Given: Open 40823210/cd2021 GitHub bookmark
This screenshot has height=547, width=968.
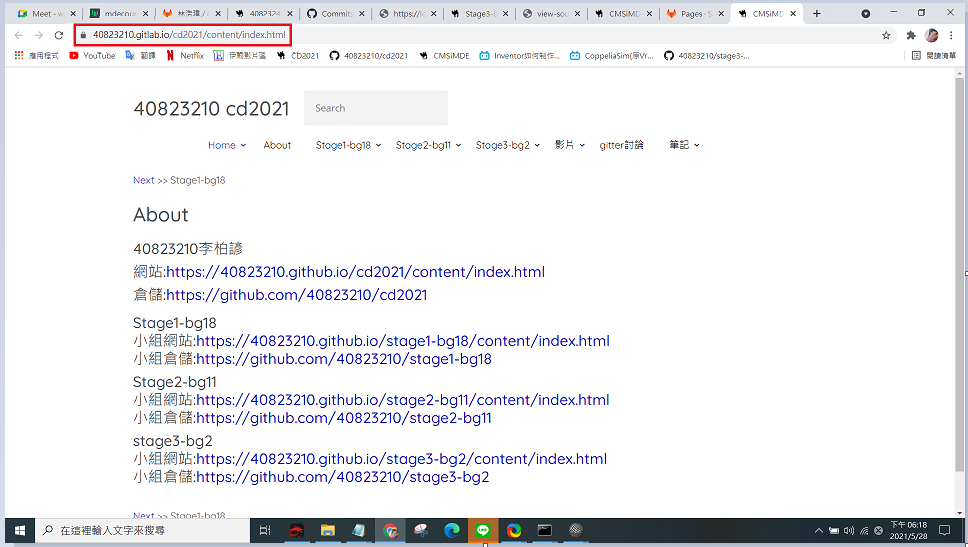Looking at the screenshot, I should [369, 56].
